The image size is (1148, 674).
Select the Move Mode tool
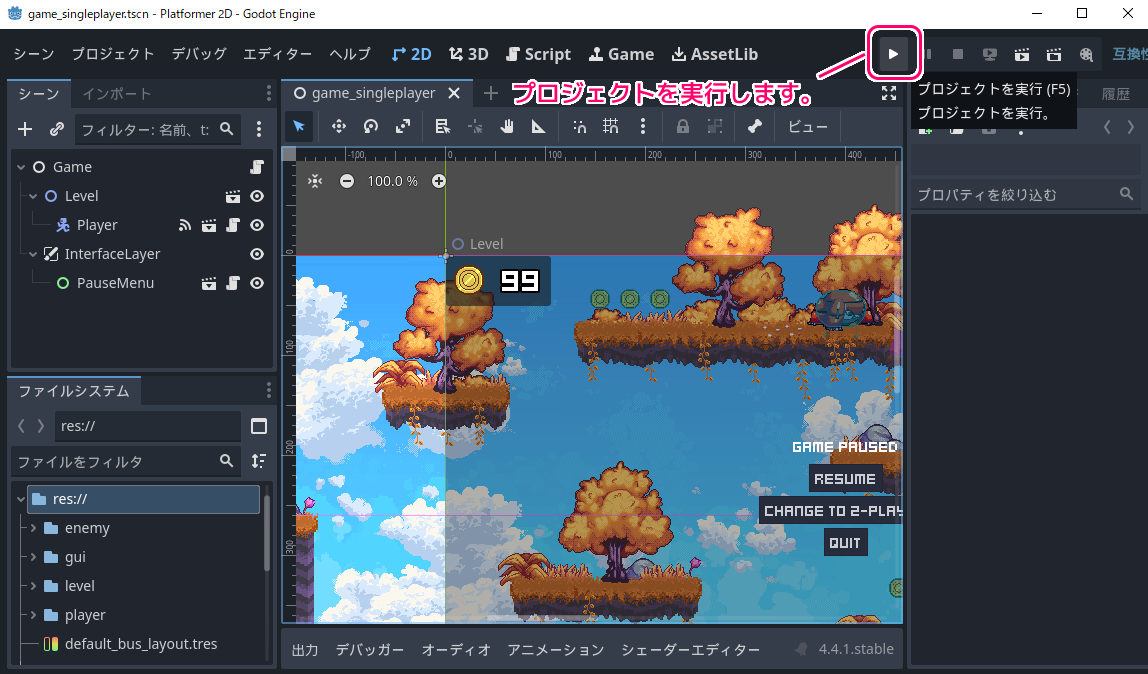pos(338,127)
